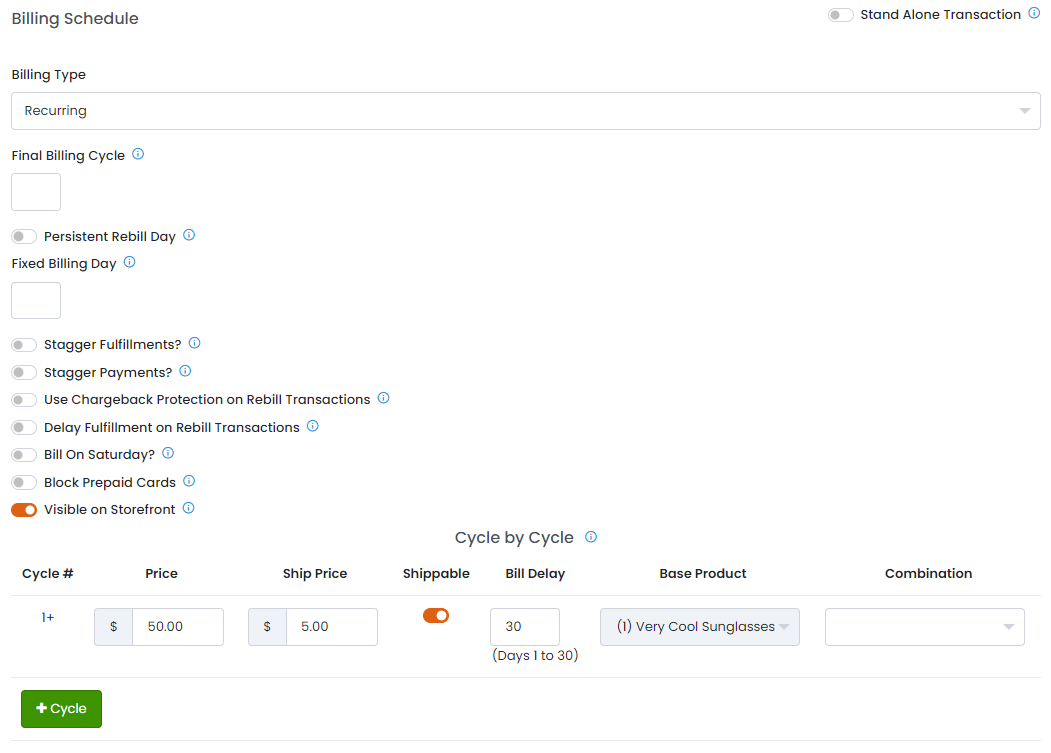Enable the Stand Alone Transaction toggle
This screenshot has width=1051, height=753.
tap(840, 15)
